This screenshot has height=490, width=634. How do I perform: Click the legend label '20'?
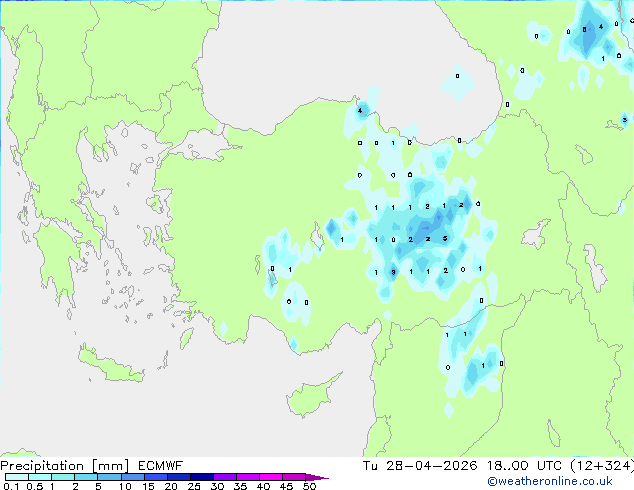point(171,486)
